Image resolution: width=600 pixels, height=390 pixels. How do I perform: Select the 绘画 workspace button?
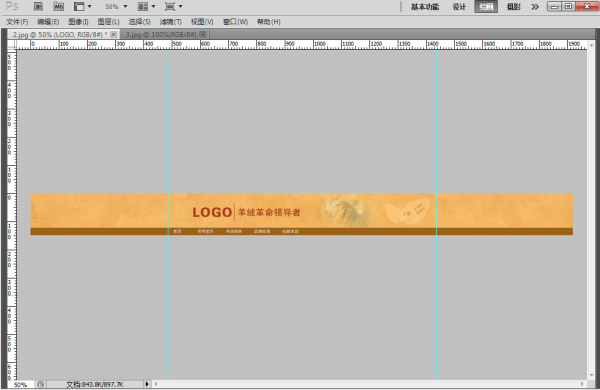pos(486,7)
